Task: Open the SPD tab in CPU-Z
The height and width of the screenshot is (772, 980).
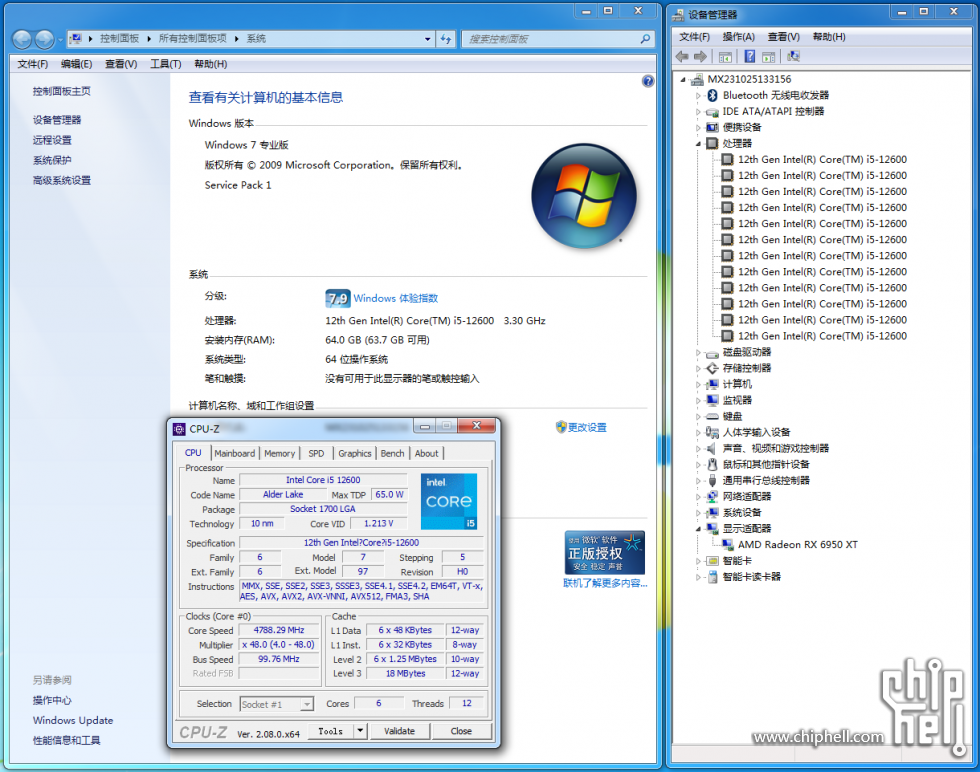Action: point(316,453)
